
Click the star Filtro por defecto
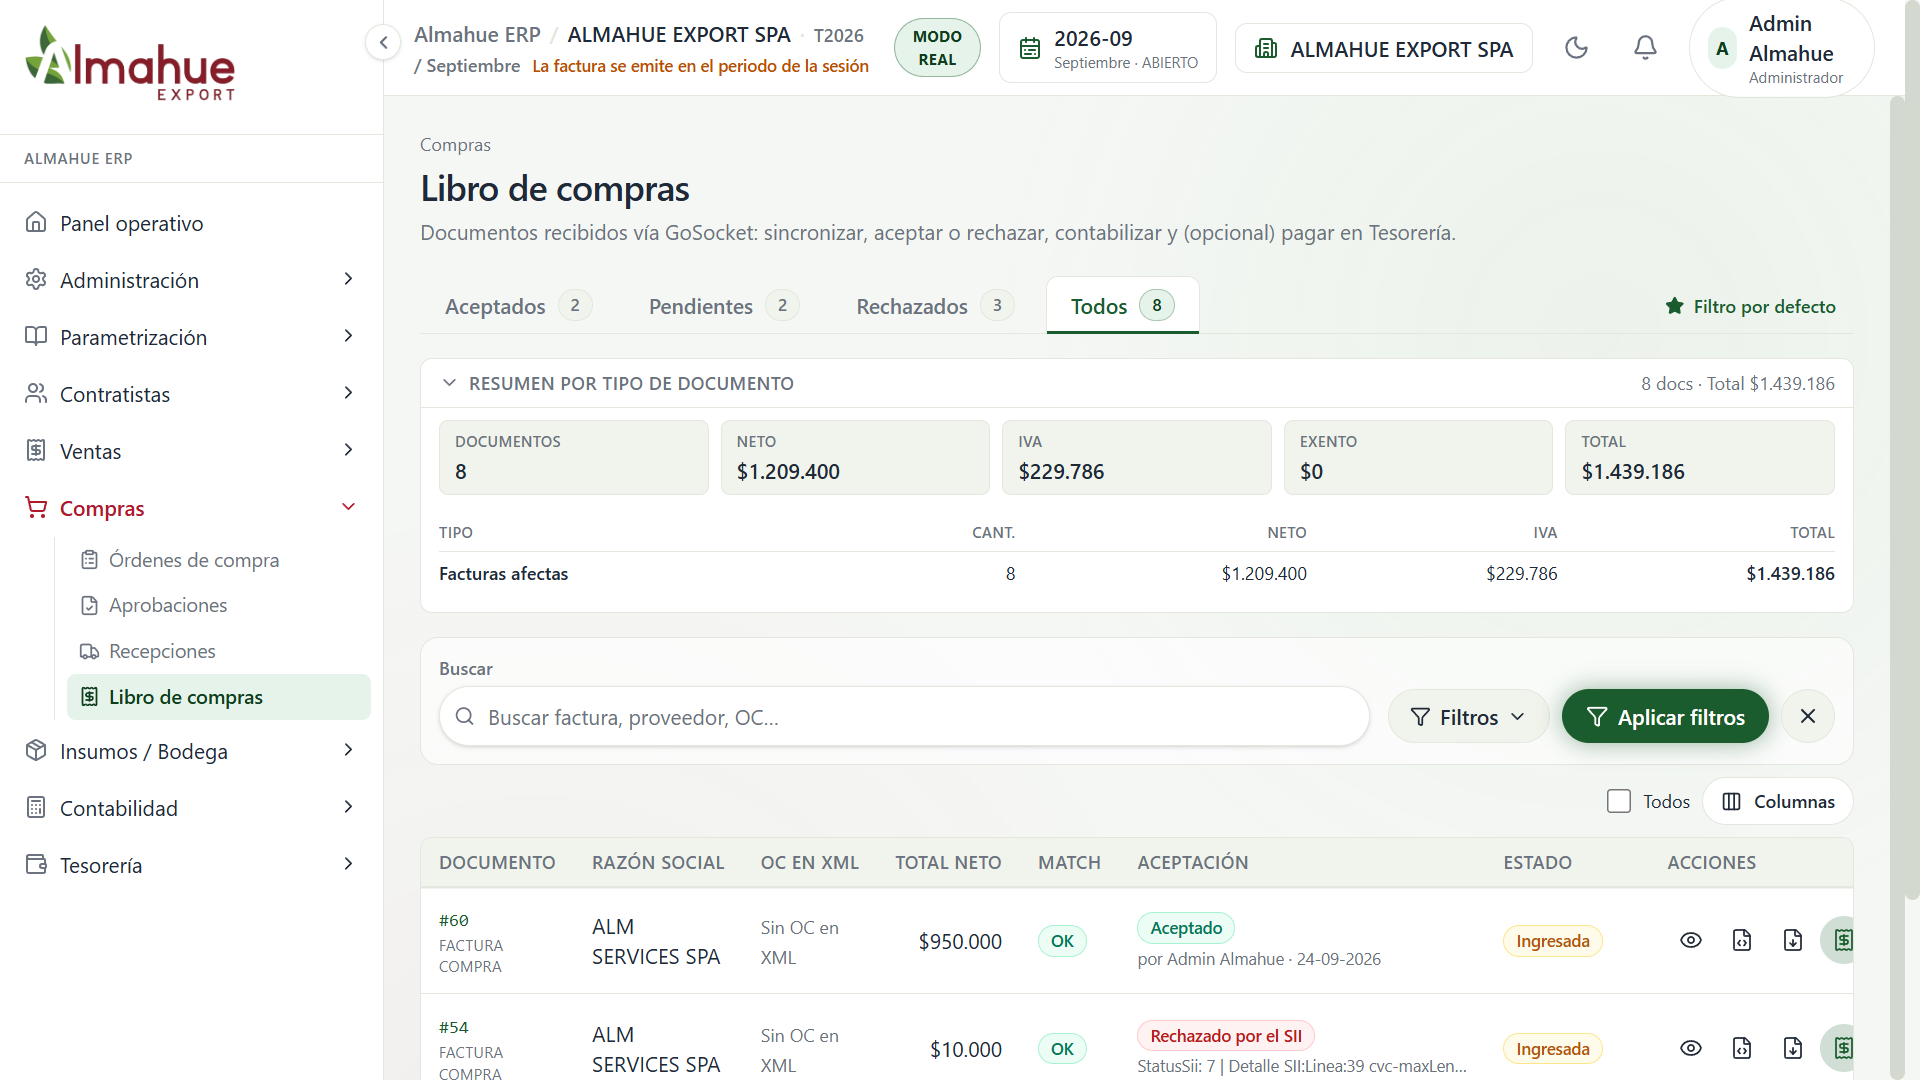point(1750,306)
